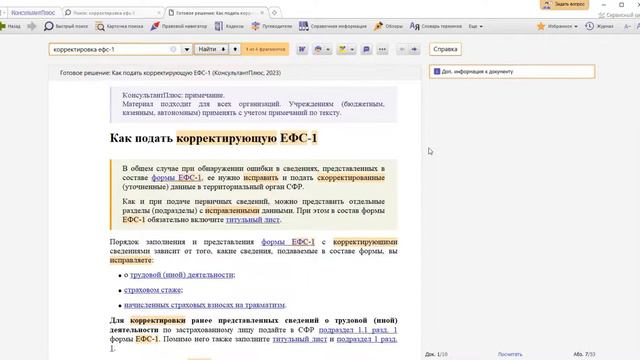The image size is (640, 360).
Task: Open a new tab with plus
Action: click(x=274, y=13)
